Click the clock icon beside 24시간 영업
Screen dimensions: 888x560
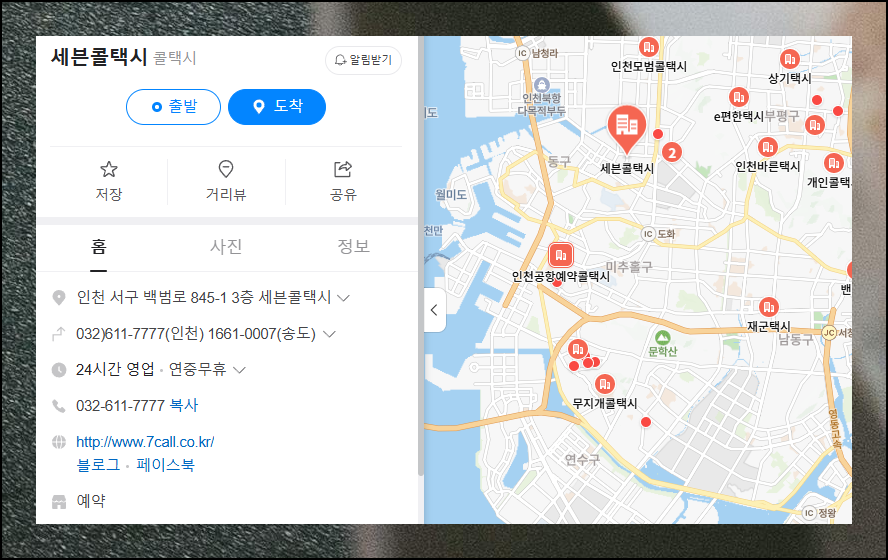coord(59,370)
